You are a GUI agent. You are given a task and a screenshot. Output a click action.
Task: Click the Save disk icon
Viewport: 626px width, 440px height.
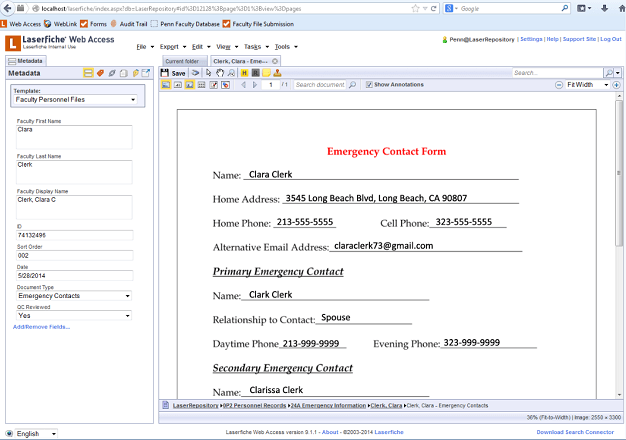pyautogui.click(x=164, y=73)
